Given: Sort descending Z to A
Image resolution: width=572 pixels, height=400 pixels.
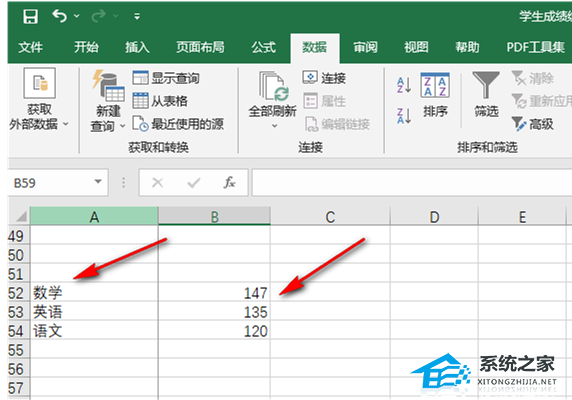Looking at the screenshot, I should point(404,116).
